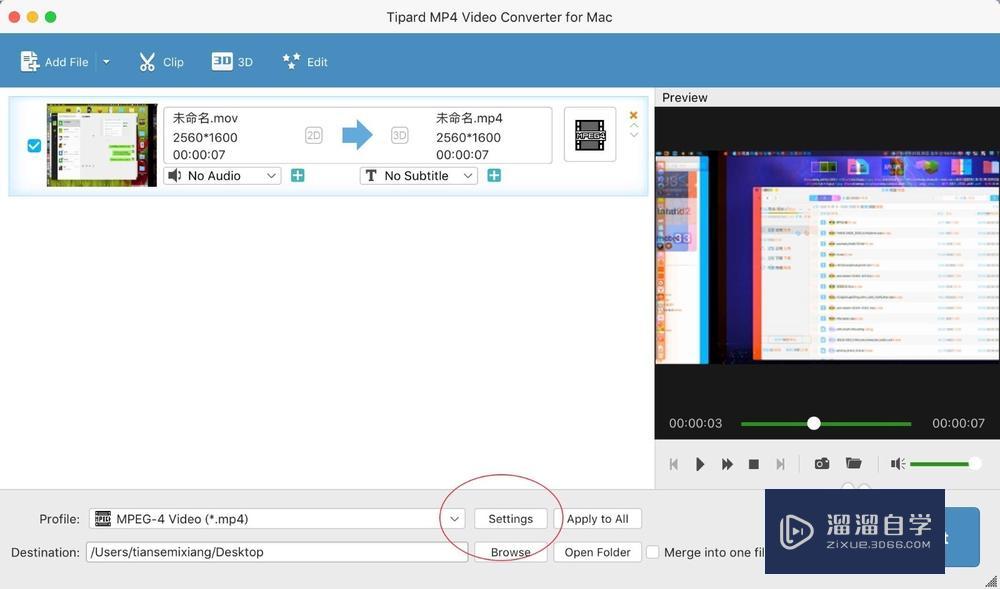Click the output 3D badge icon
1000x589 pixels.
coord(399,135)
